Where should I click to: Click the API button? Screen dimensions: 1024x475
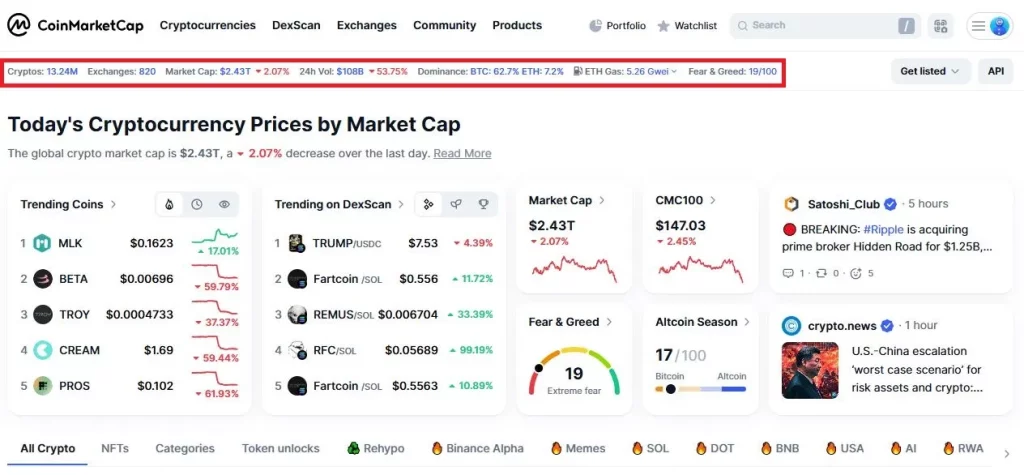[x=996, y=71]
